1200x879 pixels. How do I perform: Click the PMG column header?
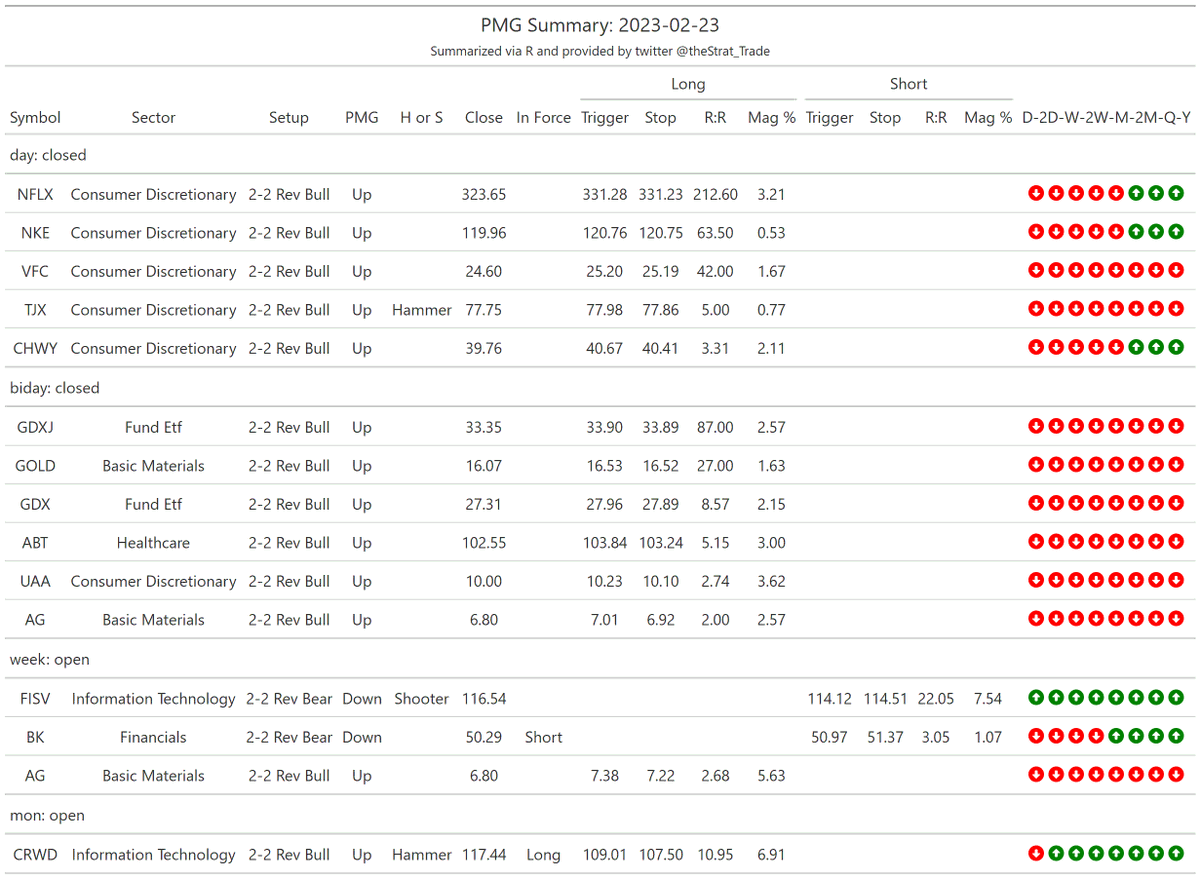(x=362, y=118)
